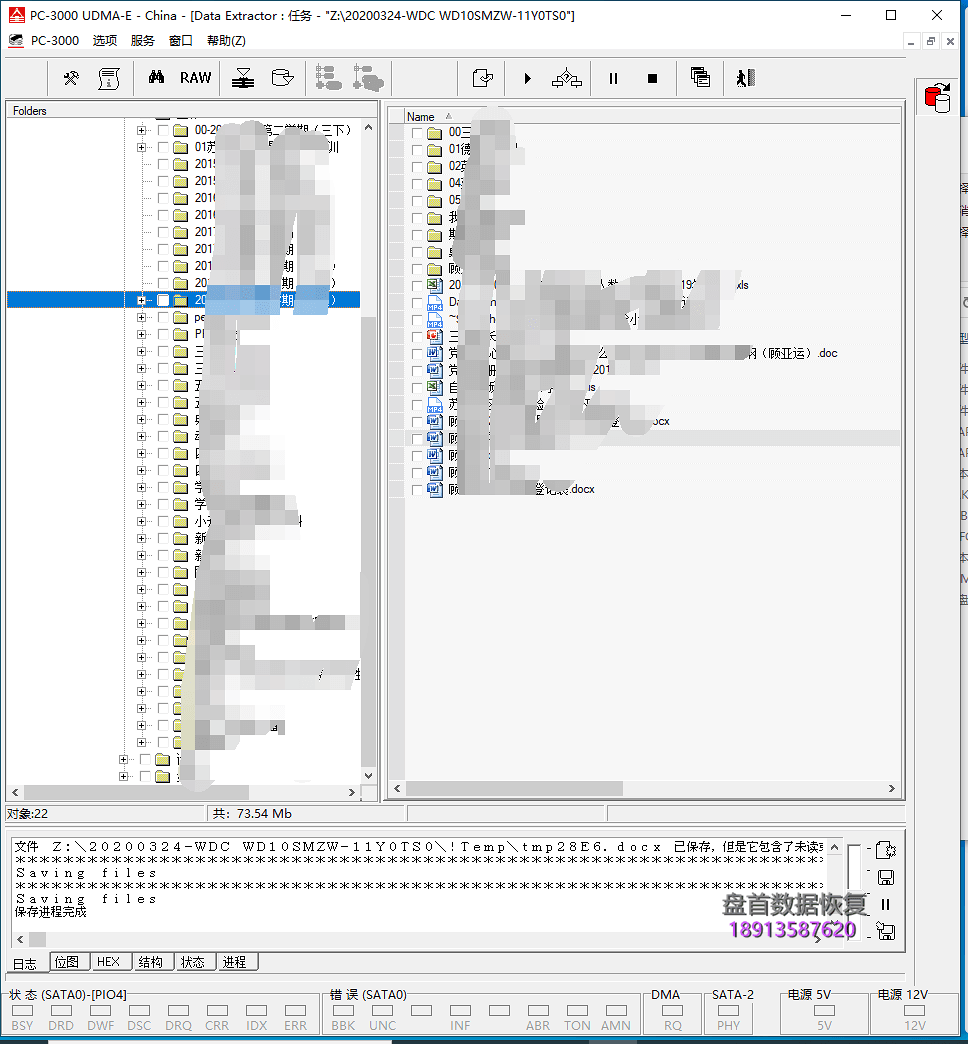968x1044 pixels.
Task: Click the play button in toolbar
Action: 527,79
